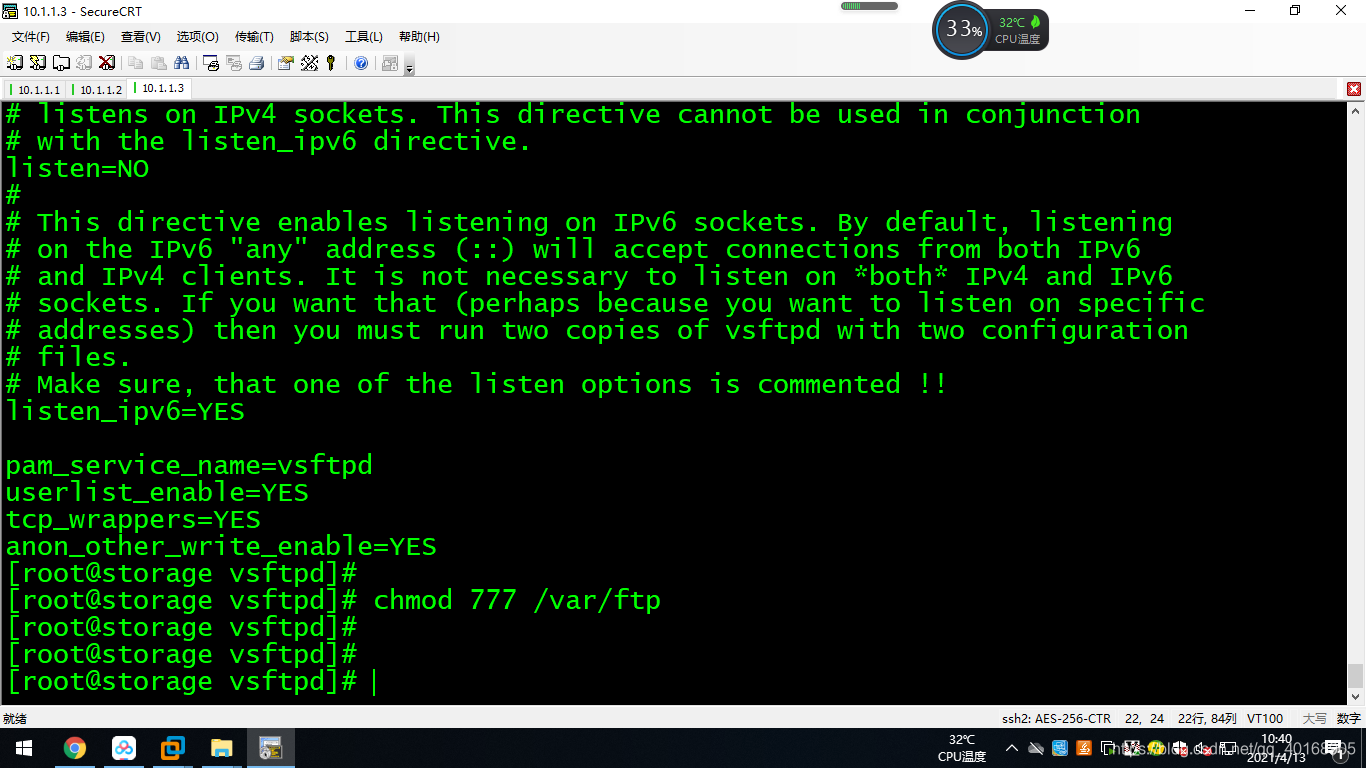Switch to the 10.1.1.1 session tab
The image size is (1366, 768).
(36, 89)
